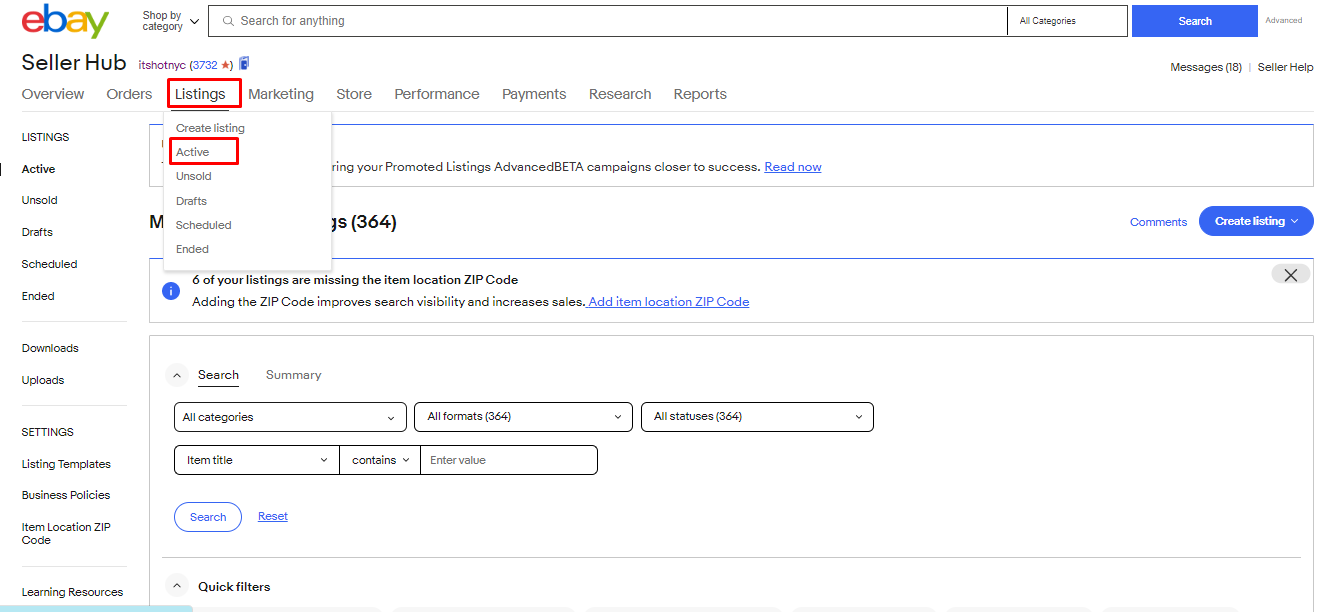Screen dimensions: 1323x612
Task: Collapse the Search section chevron
Action: [x=177, y=376]
